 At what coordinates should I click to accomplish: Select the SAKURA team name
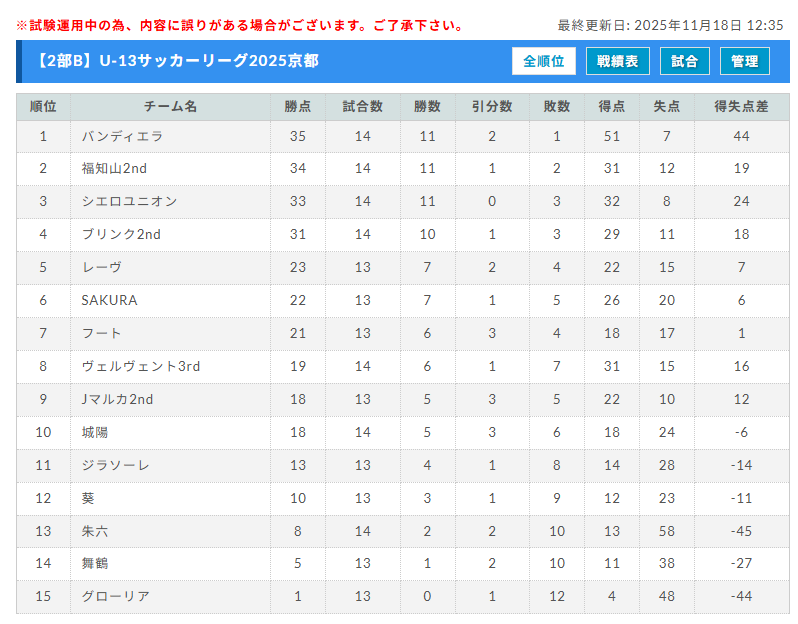tap(109, 300)
